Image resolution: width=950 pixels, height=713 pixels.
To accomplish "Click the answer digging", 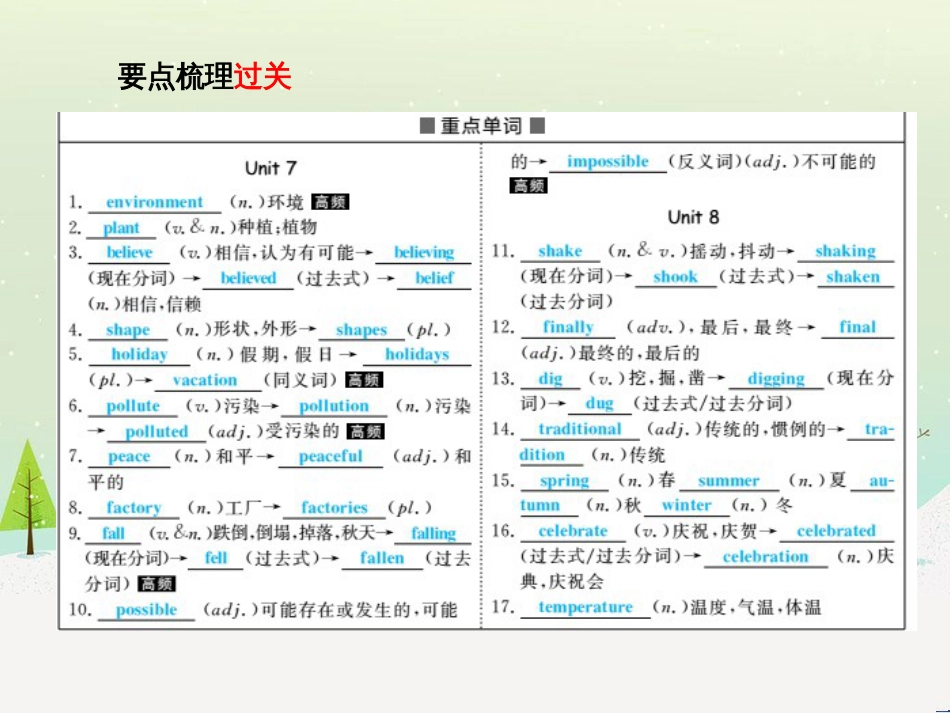I will (x=776, y=379).
